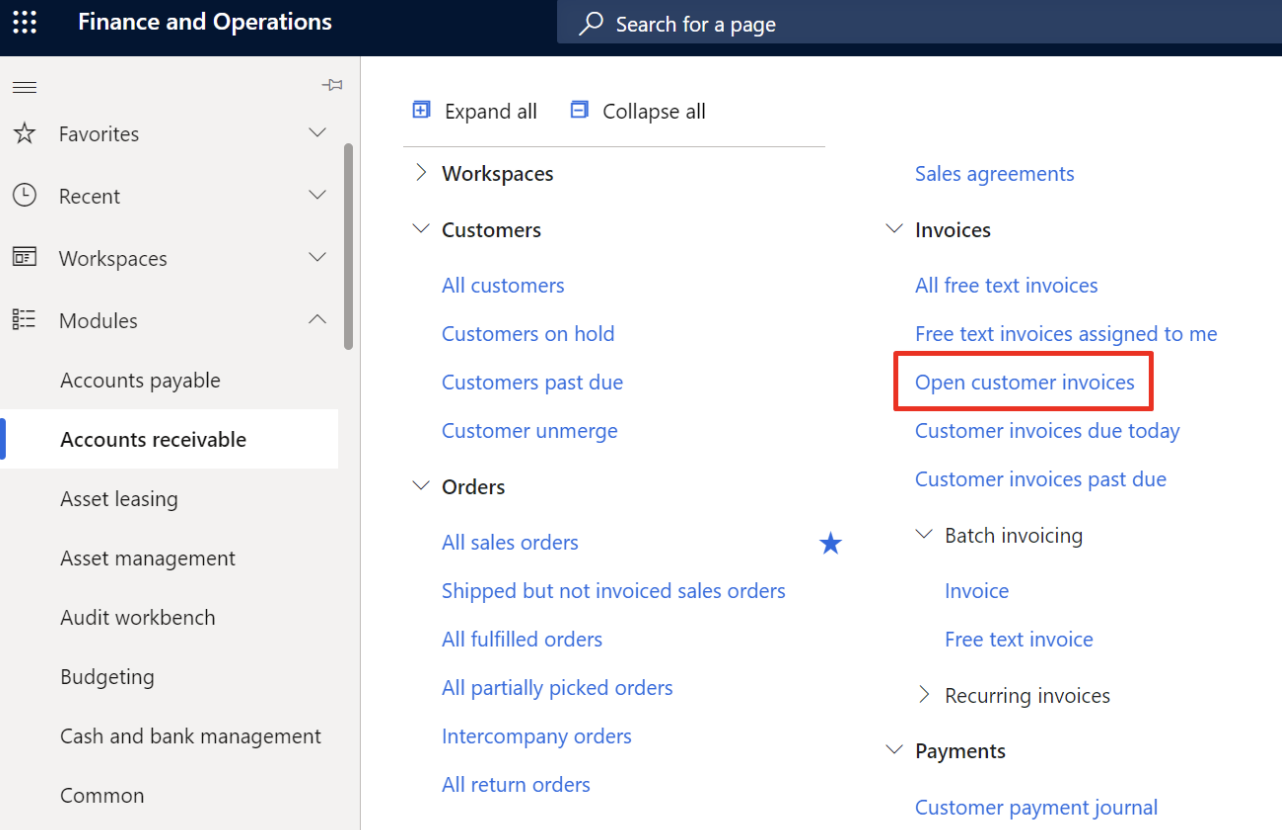Open the app launcher waffle icon
Screen dimensions: 1282x830
pyautogui.click(x=24, y=22)
